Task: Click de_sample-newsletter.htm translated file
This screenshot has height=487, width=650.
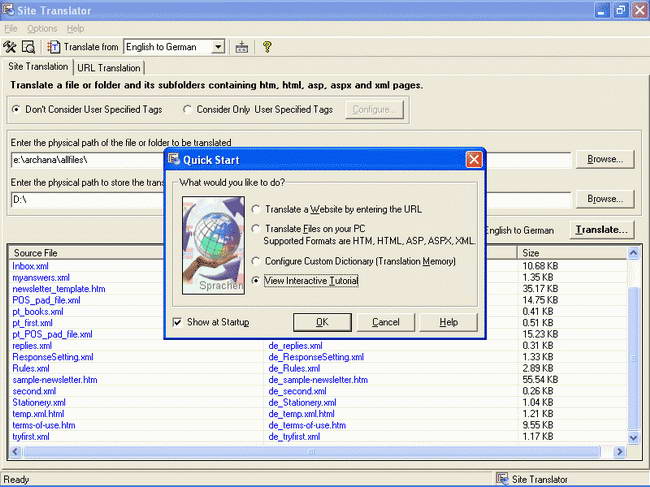Action: coord(318,380)
